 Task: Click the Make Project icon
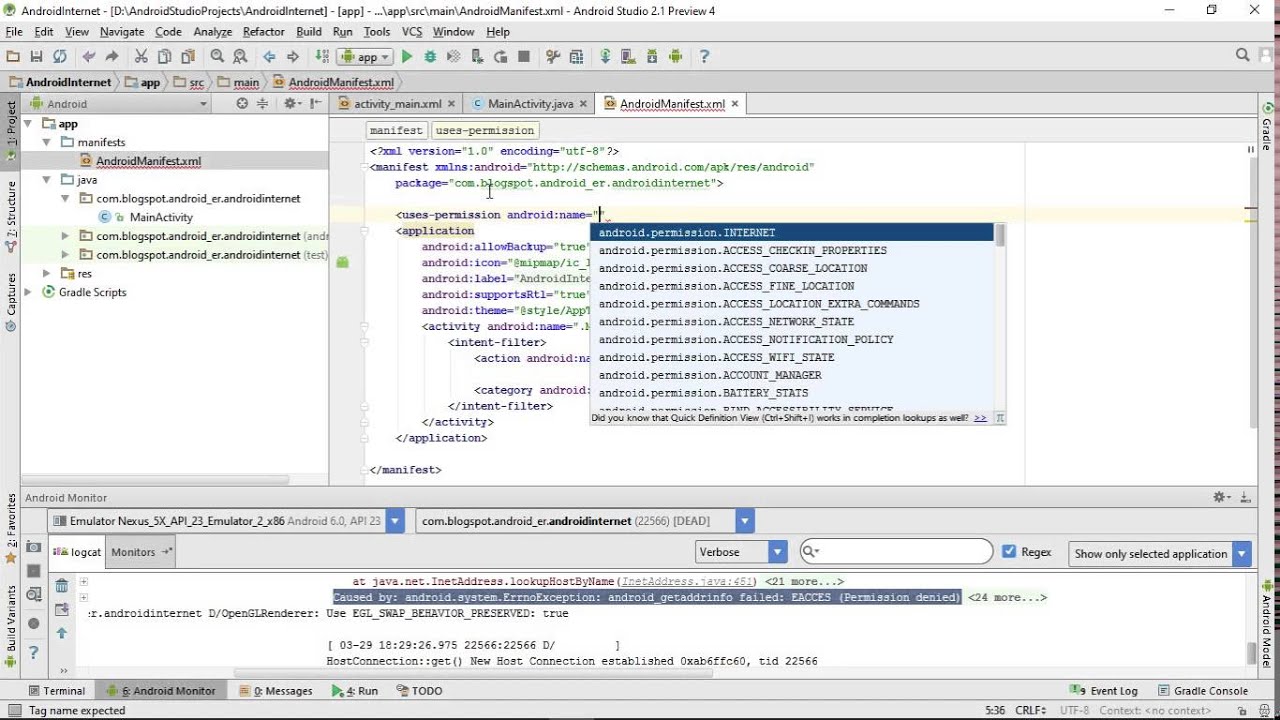[321, 57]
